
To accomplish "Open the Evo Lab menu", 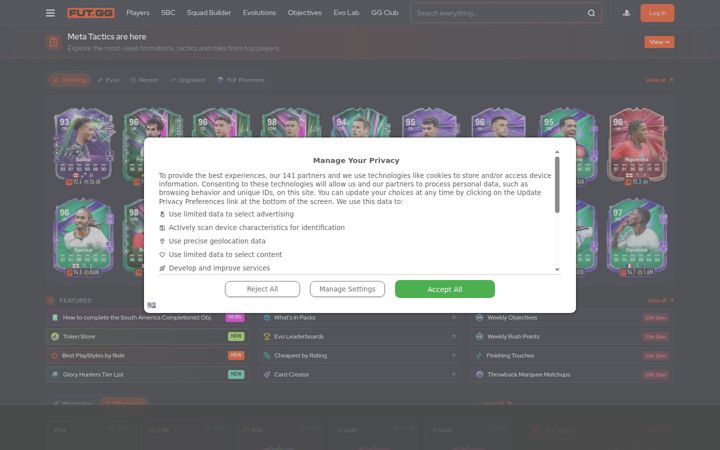I will pos(346,13).
